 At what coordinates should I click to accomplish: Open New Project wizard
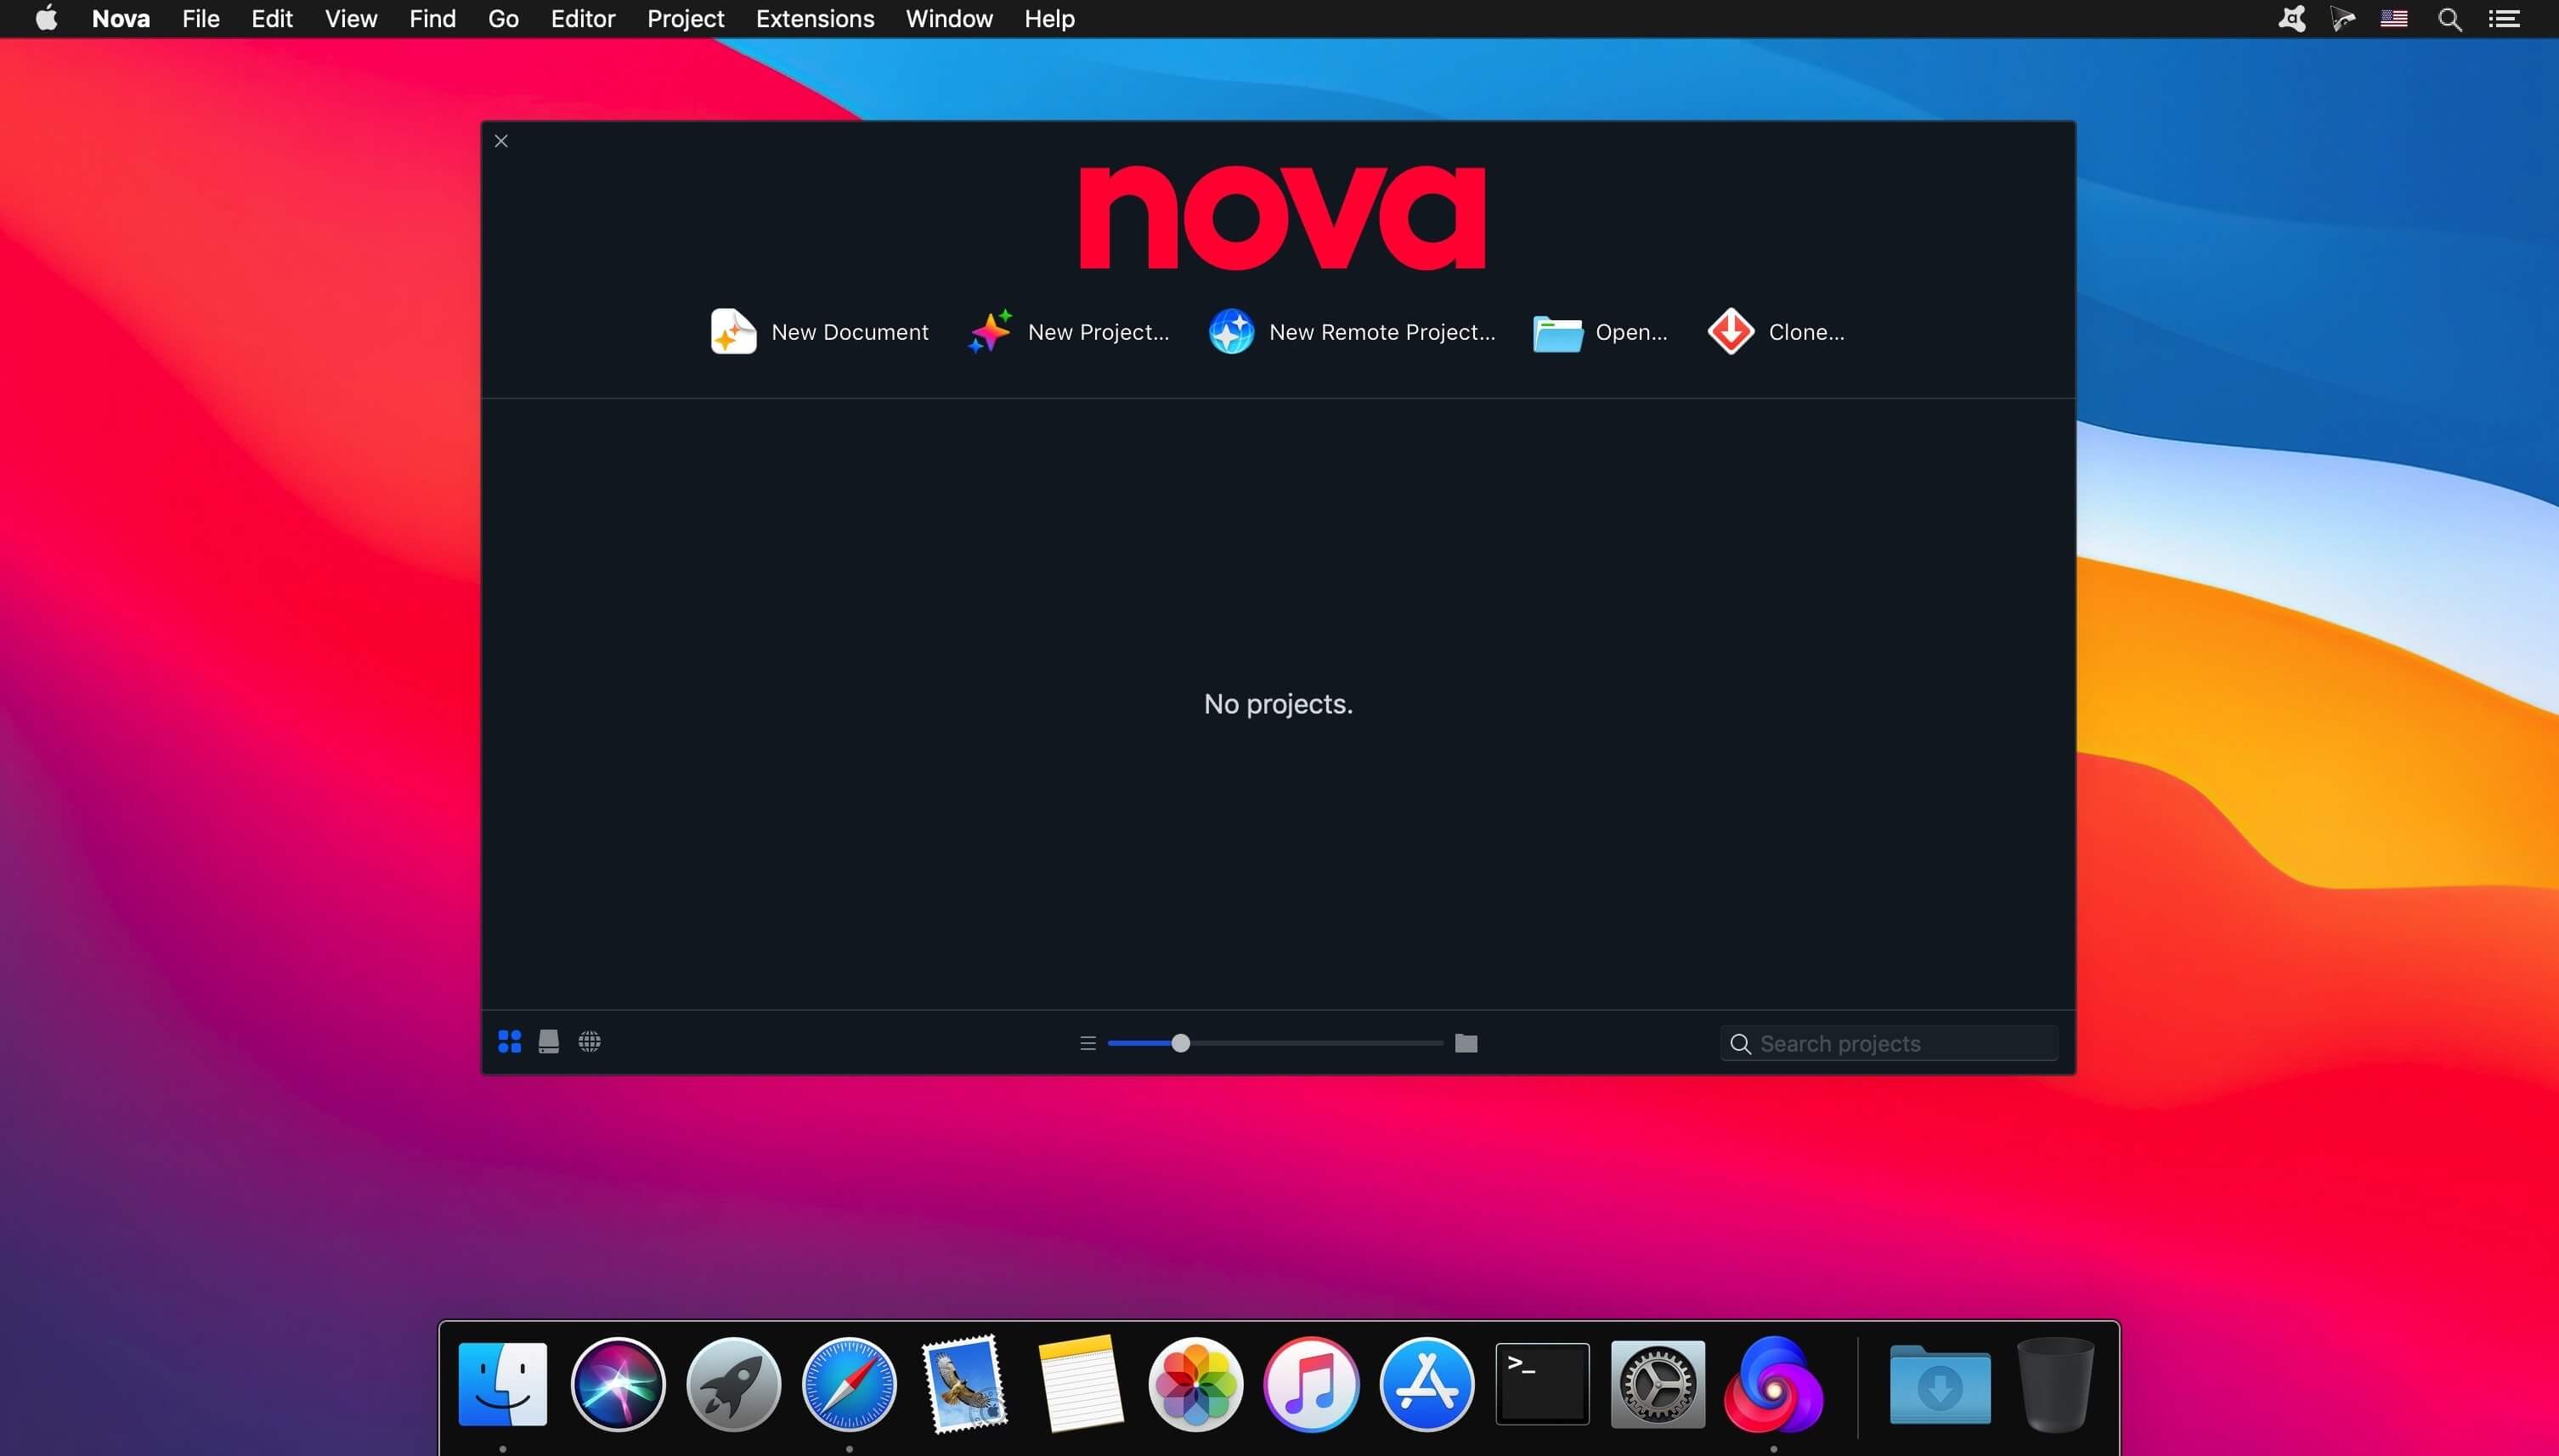pyautogui.click(x=1069, y=330)
